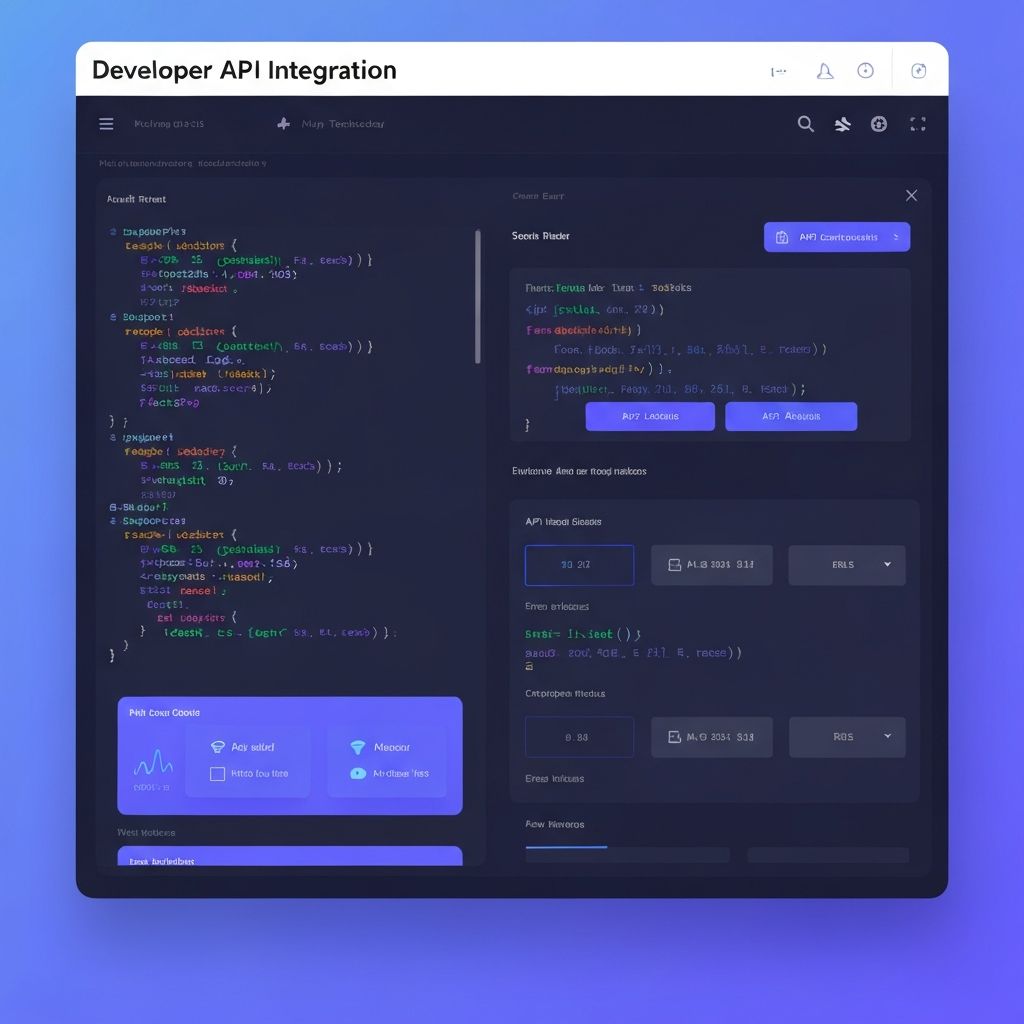Open the hamburger navigation menu

pos(106,123)
